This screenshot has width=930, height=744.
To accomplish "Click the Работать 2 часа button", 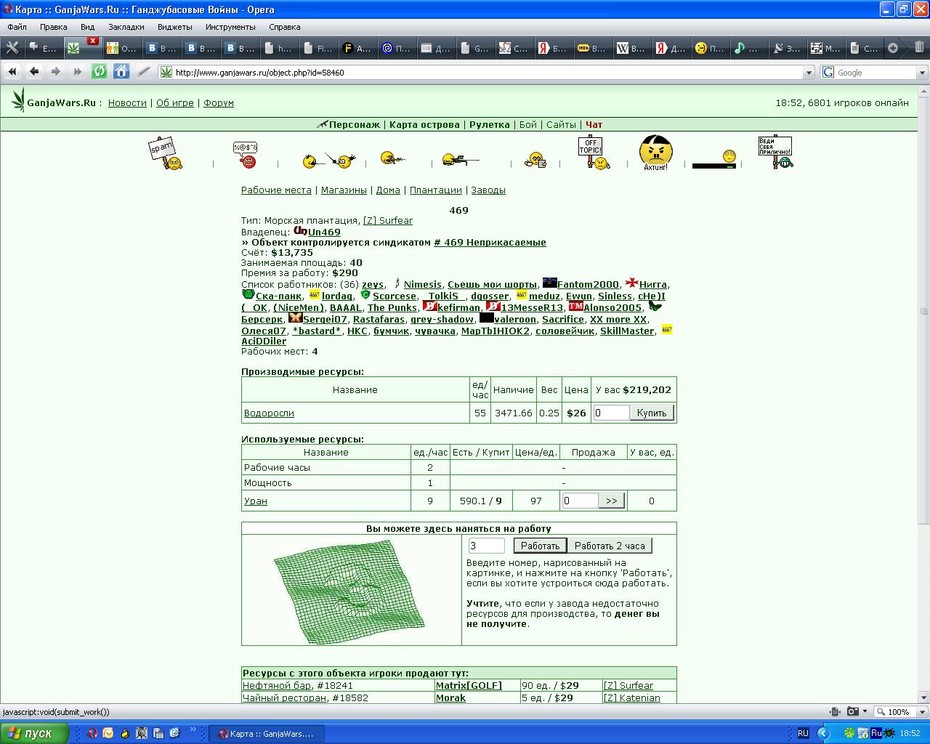I will (x=609, y=546).
